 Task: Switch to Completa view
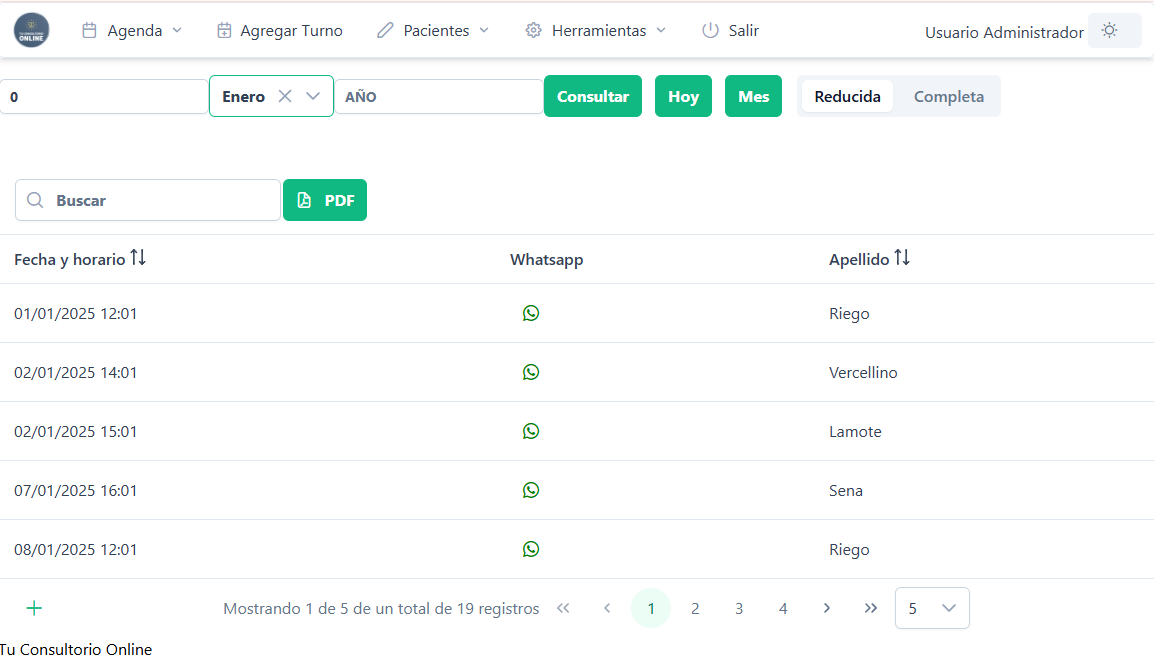[x=948, y=96]
